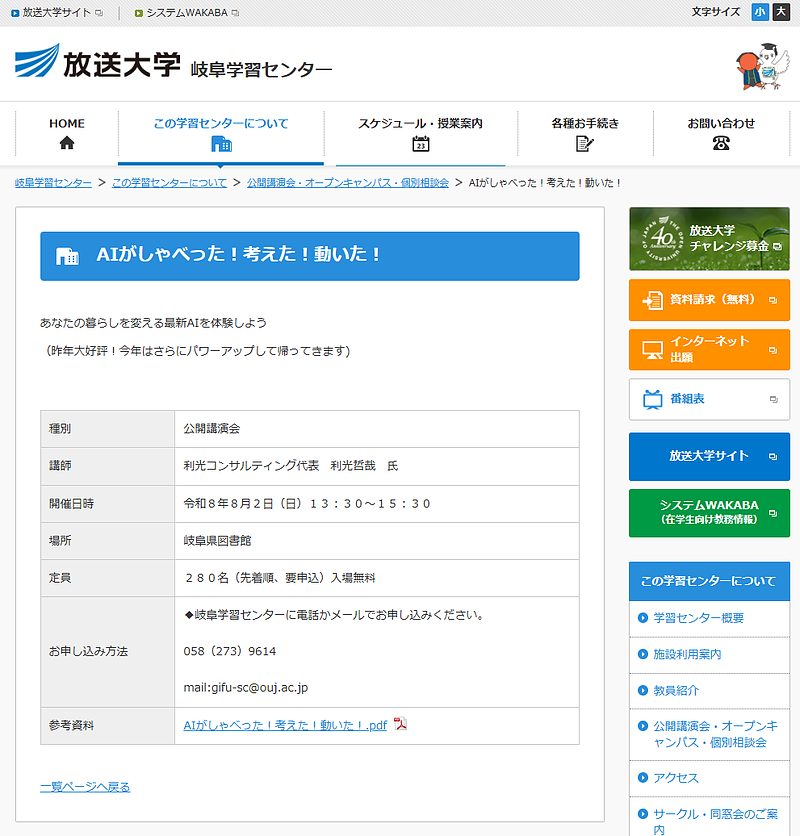800x836 pixels.
Task: Open お問い合わせ navigation tab
Action: point(721,133)
